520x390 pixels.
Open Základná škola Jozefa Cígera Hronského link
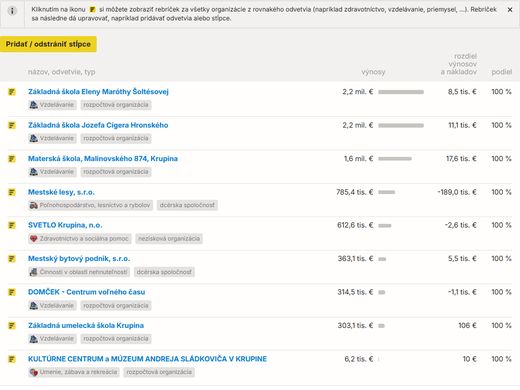point(98,125)
